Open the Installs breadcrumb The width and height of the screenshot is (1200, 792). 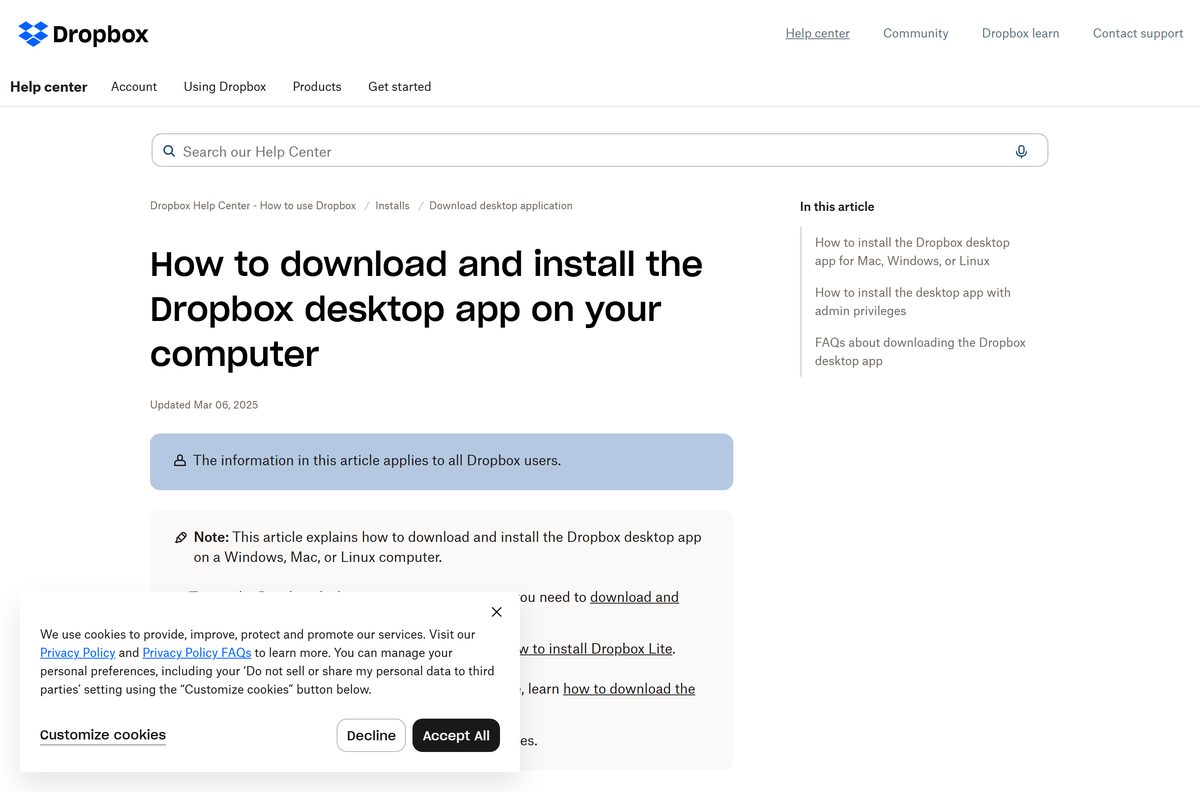click(392, 206)
